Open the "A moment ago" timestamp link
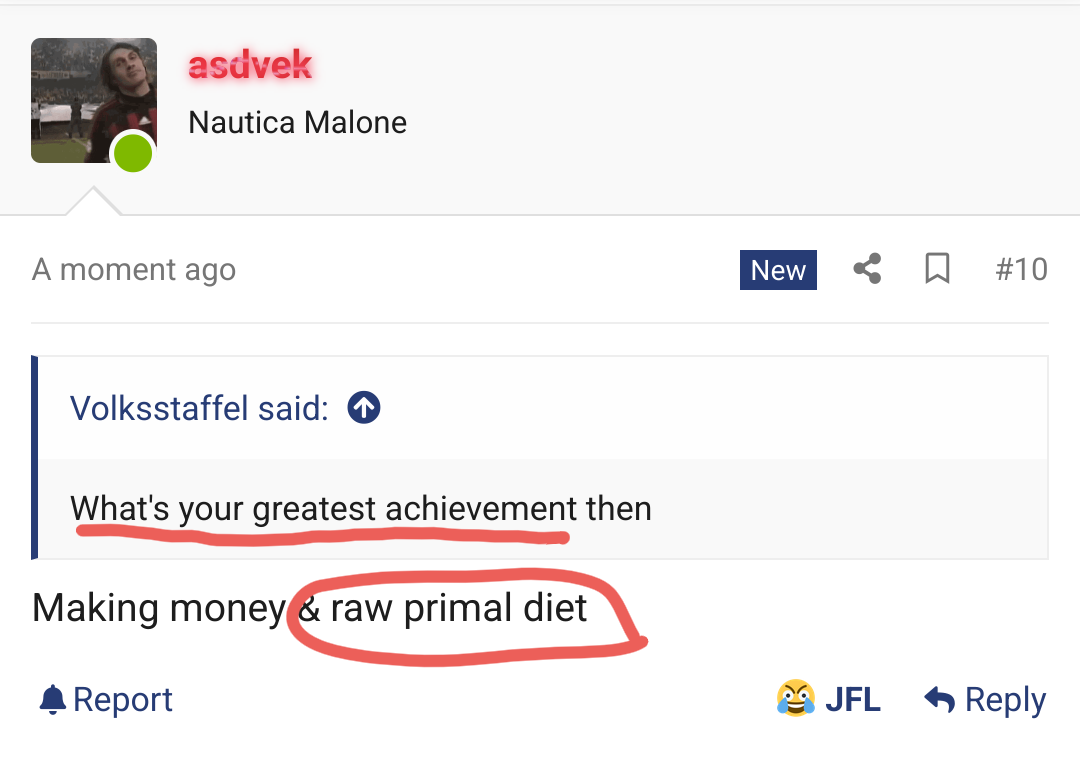 134,270
